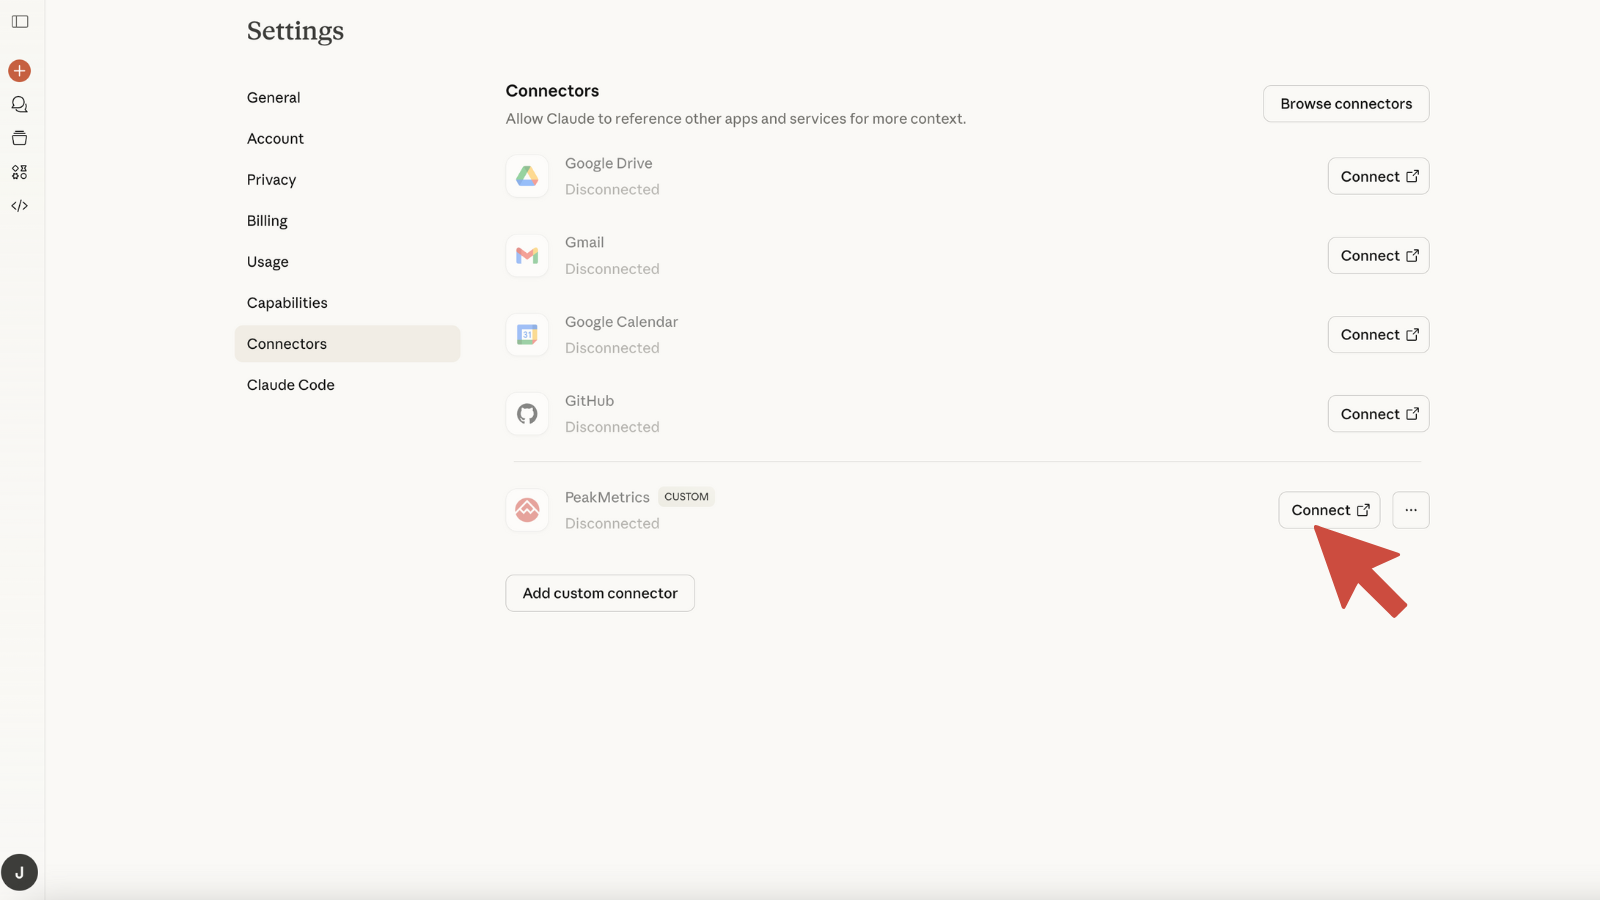1600x900 pixels.
Task: Open Claude Code settings
Action: pyautogui.click(x=291, y=385)
